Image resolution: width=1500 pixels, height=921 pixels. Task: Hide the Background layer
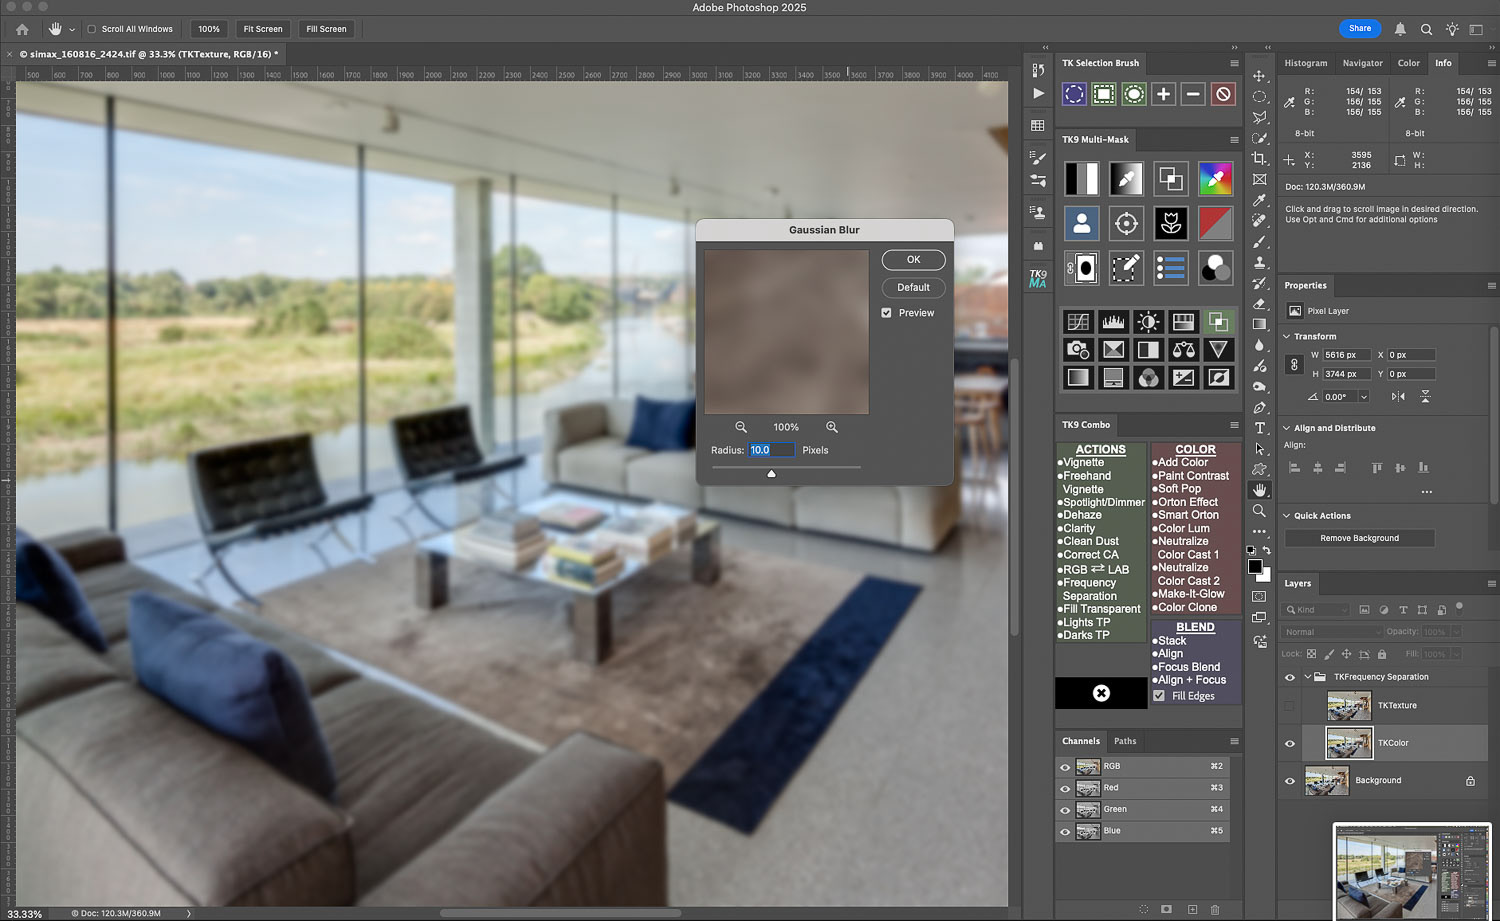(1289, 781)
